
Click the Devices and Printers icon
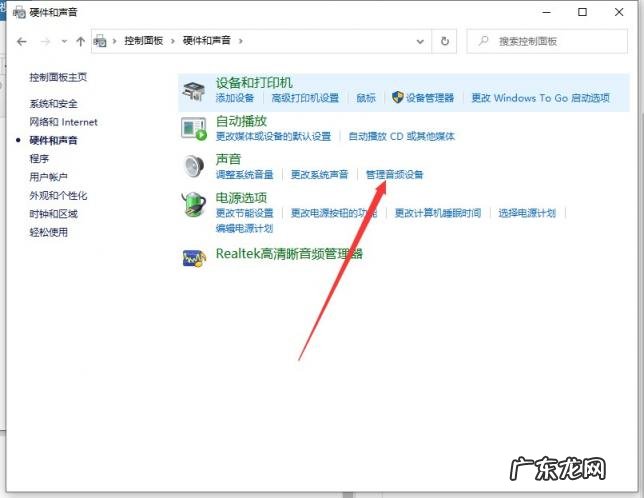tap(194, 91)
